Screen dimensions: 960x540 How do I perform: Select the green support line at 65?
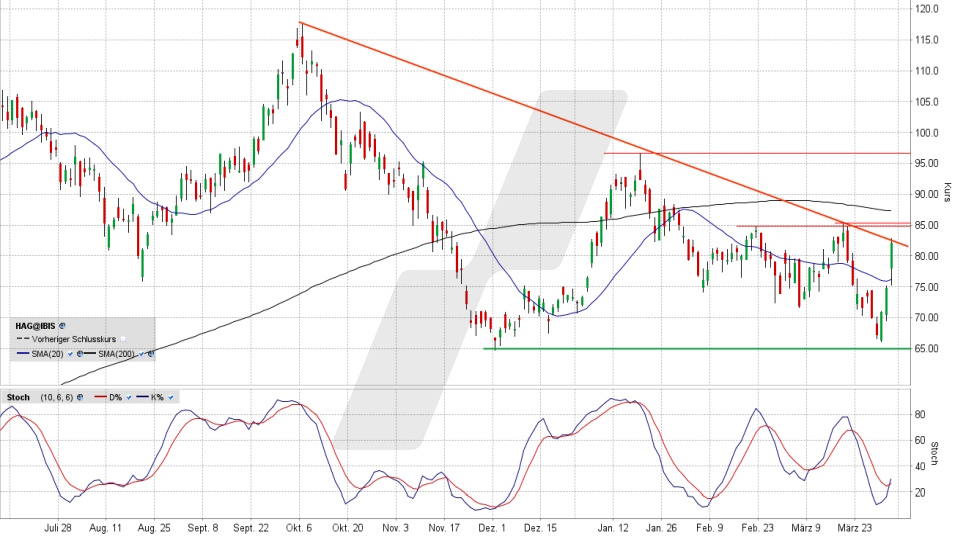(x=700, y=348)
